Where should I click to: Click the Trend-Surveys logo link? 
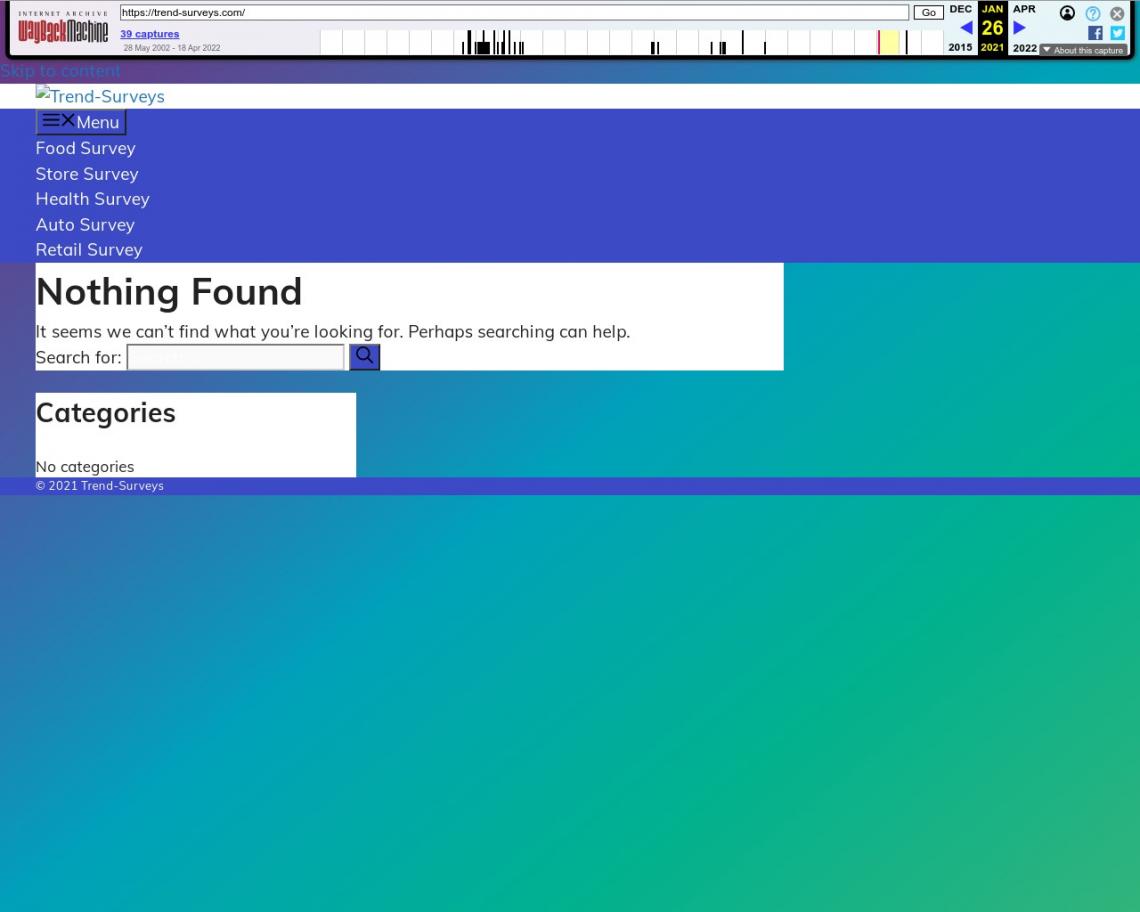[x=100, y=96]
